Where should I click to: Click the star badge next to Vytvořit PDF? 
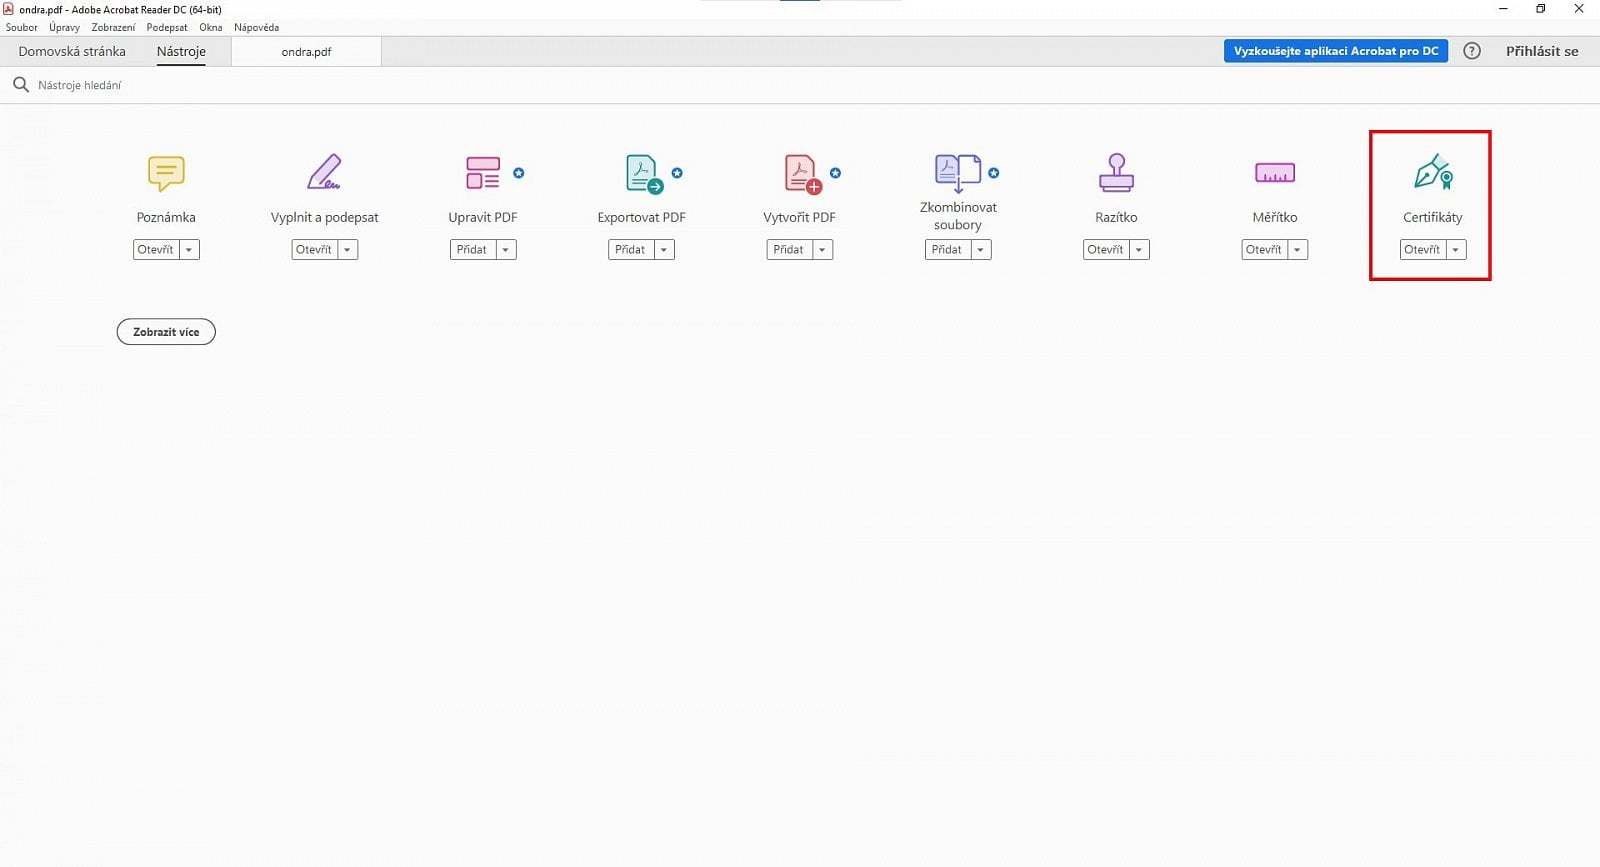835,173
